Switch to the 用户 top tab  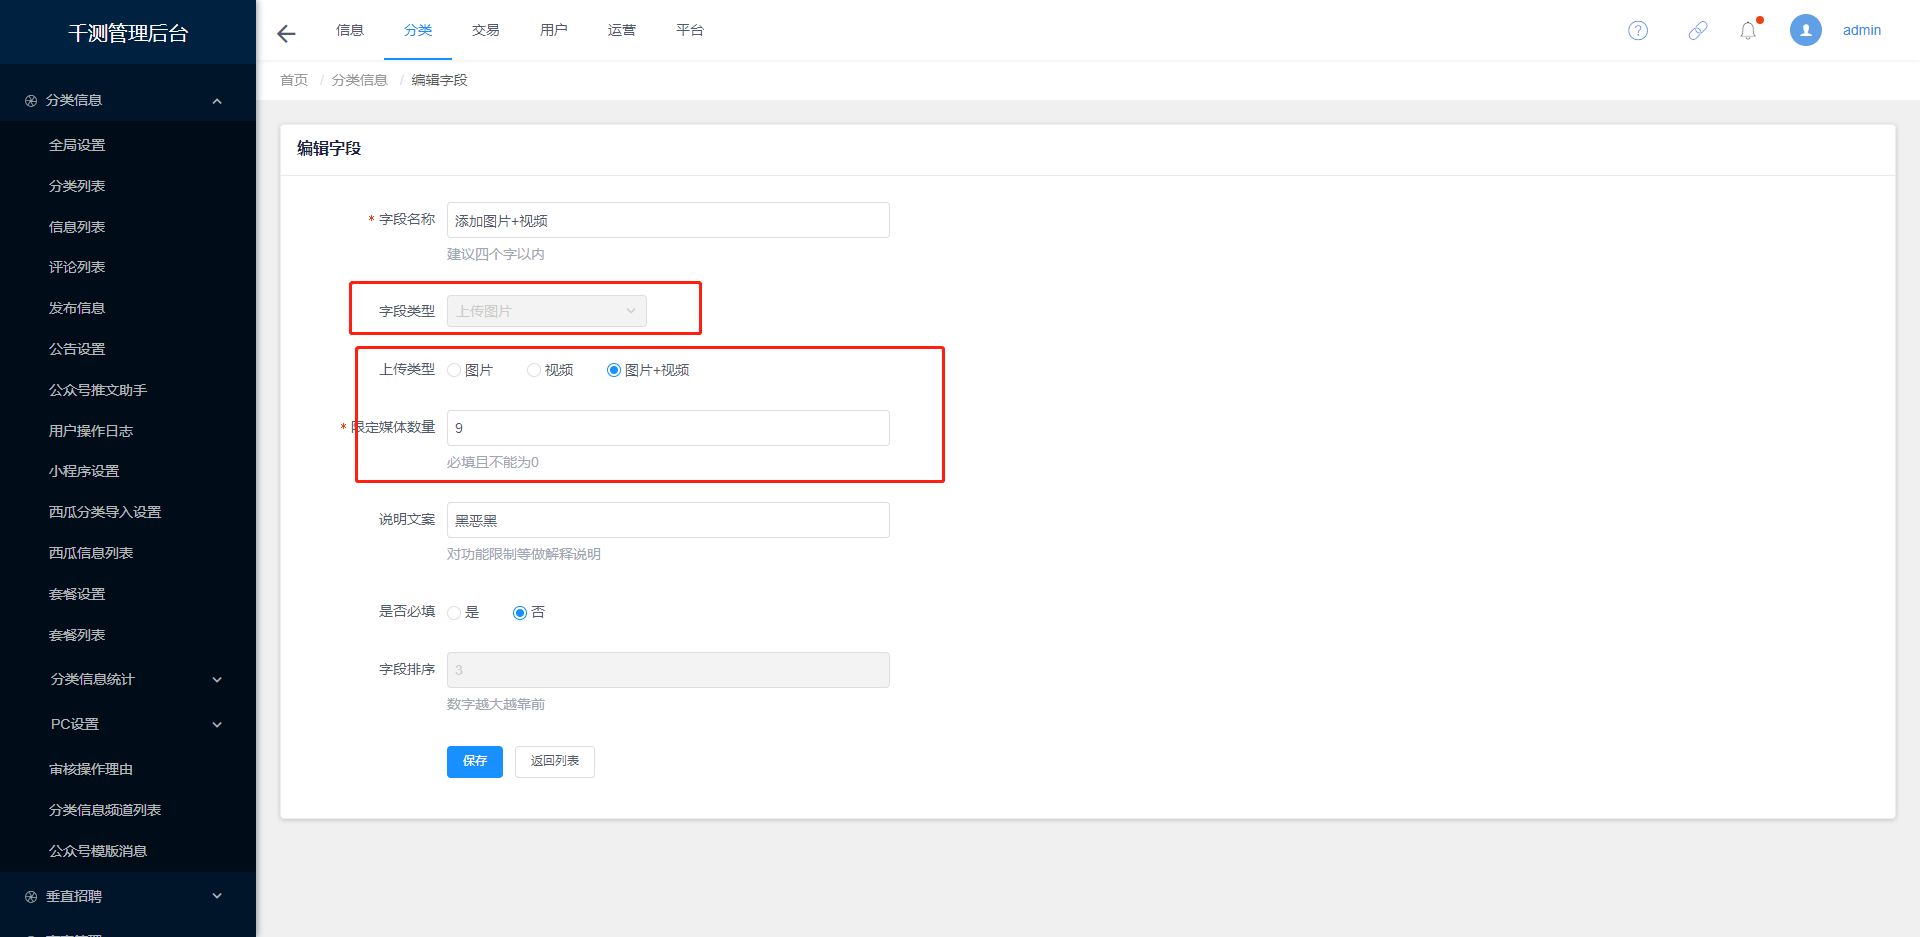click(x=554, y=30)
